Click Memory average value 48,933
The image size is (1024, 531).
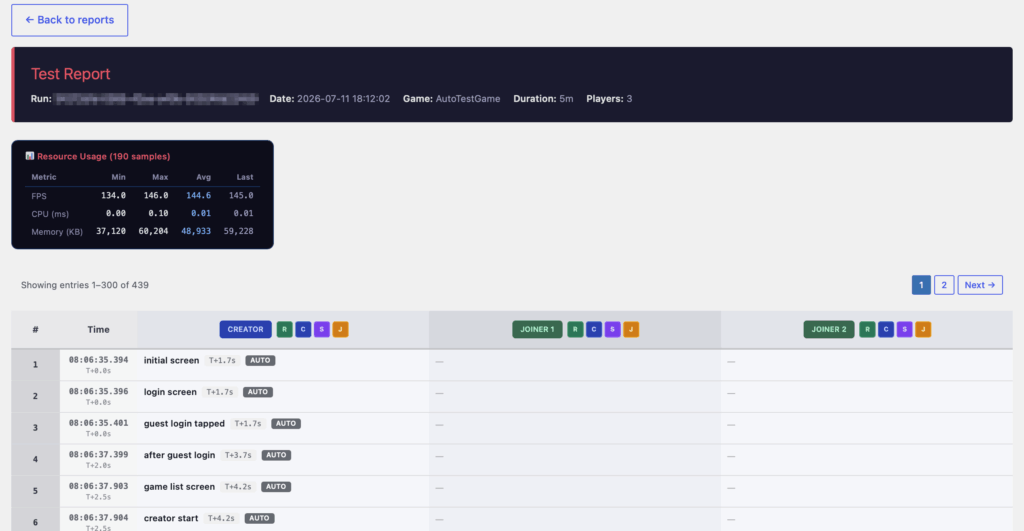[x=196, y=231]
